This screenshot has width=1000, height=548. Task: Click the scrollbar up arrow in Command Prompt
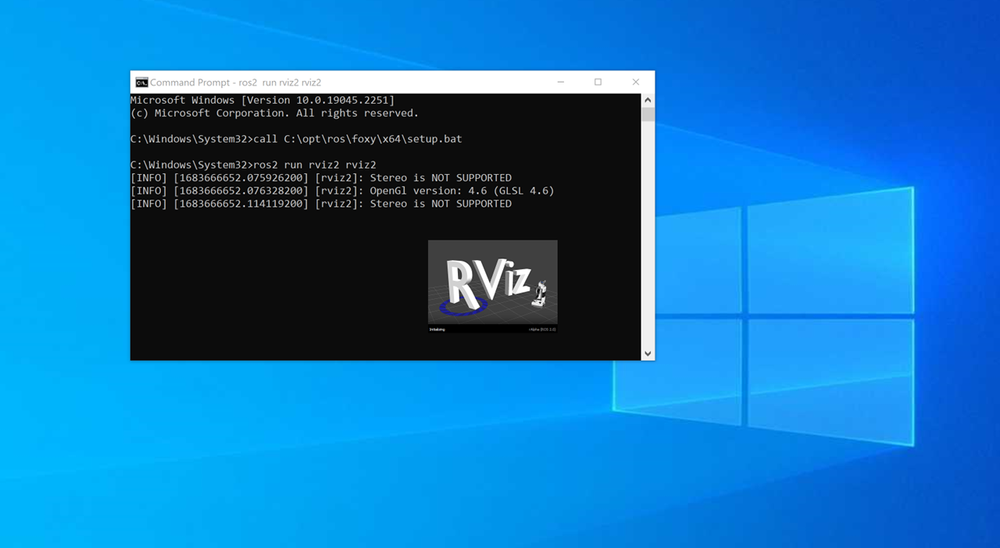tap(648, 100)
